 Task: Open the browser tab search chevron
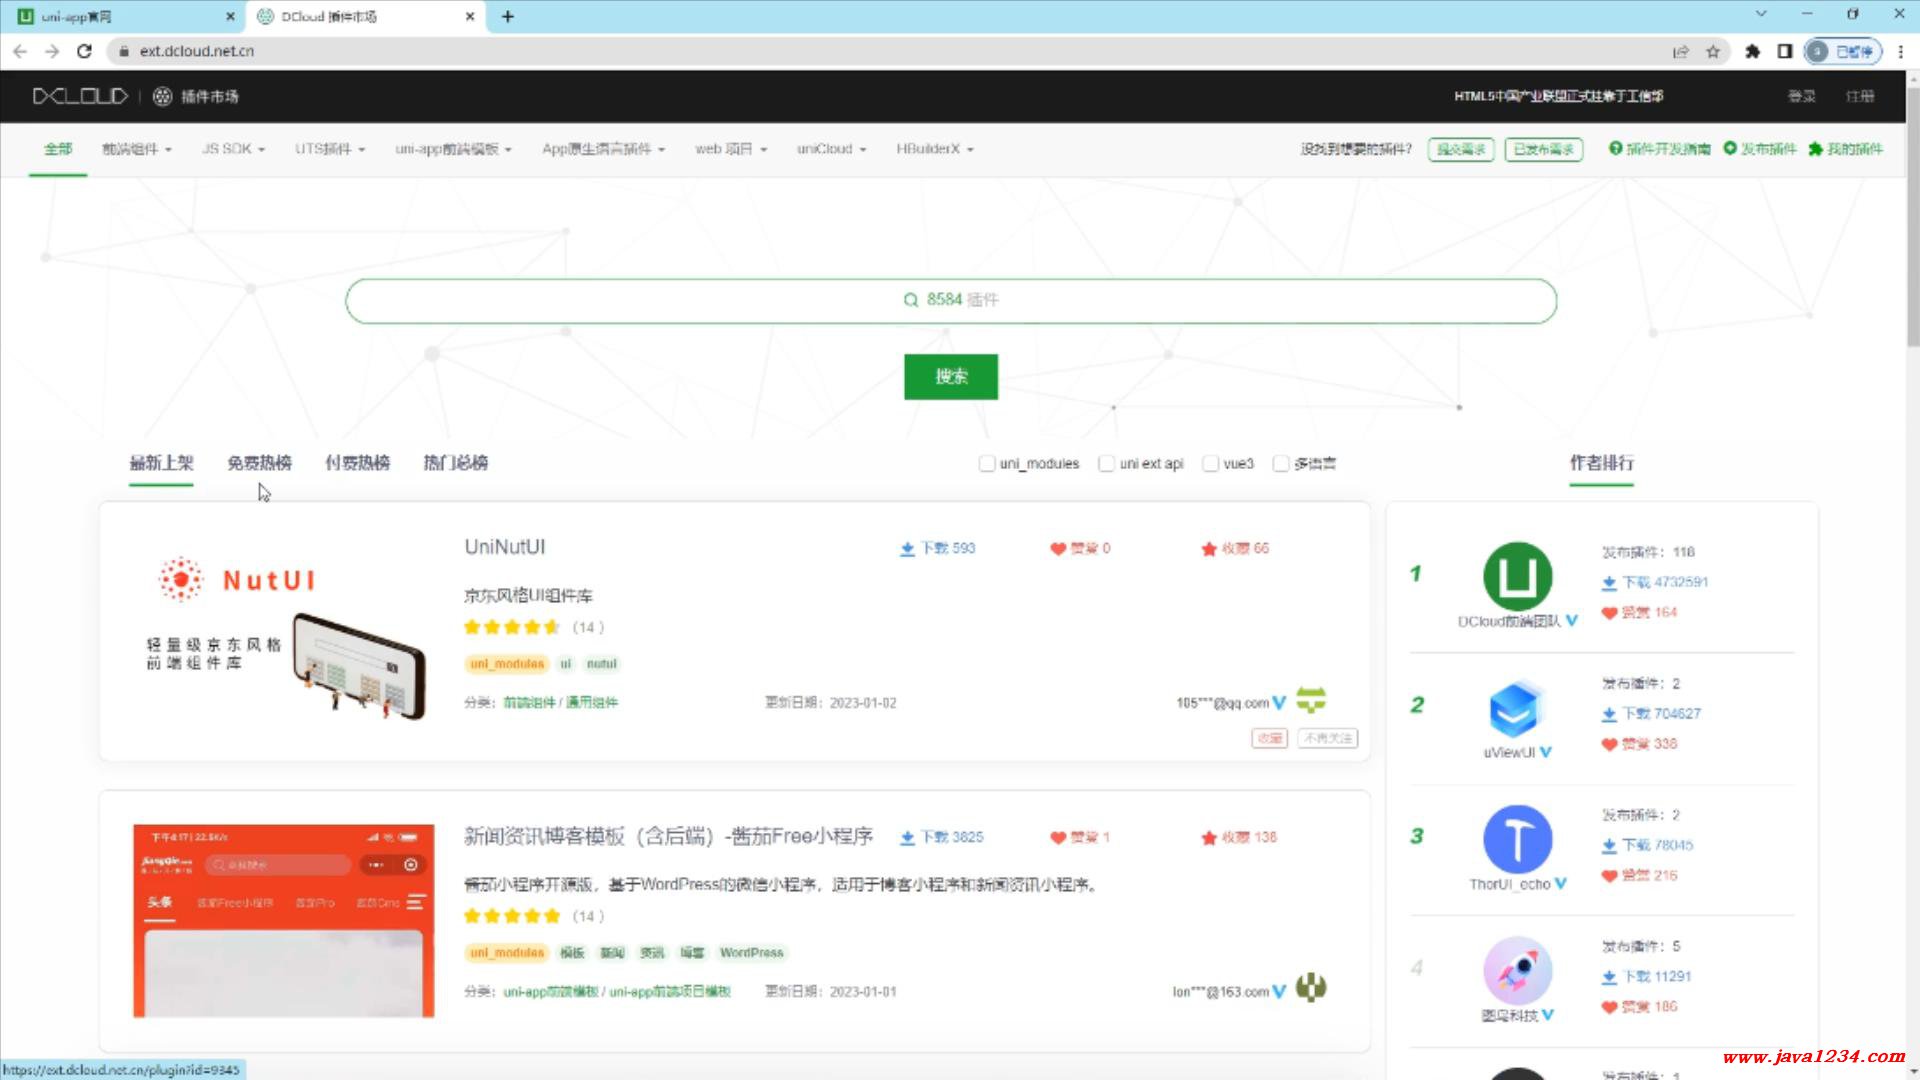pos(1761,14)
